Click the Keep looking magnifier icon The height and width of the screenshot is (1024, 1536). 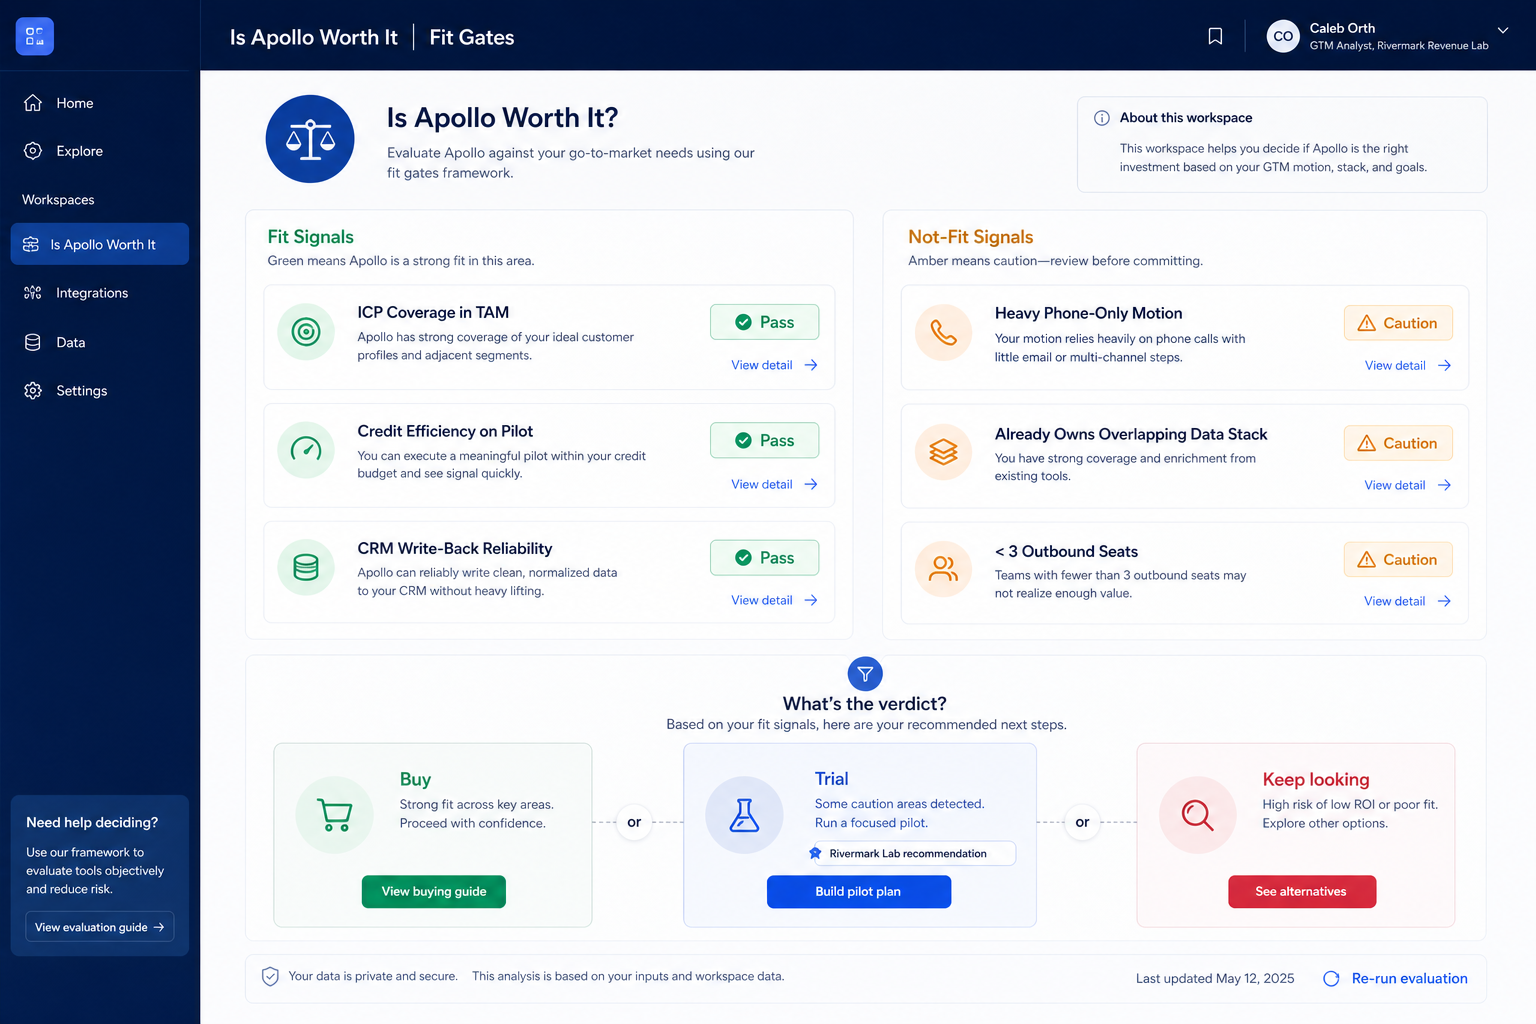[x=1198, y=815]
